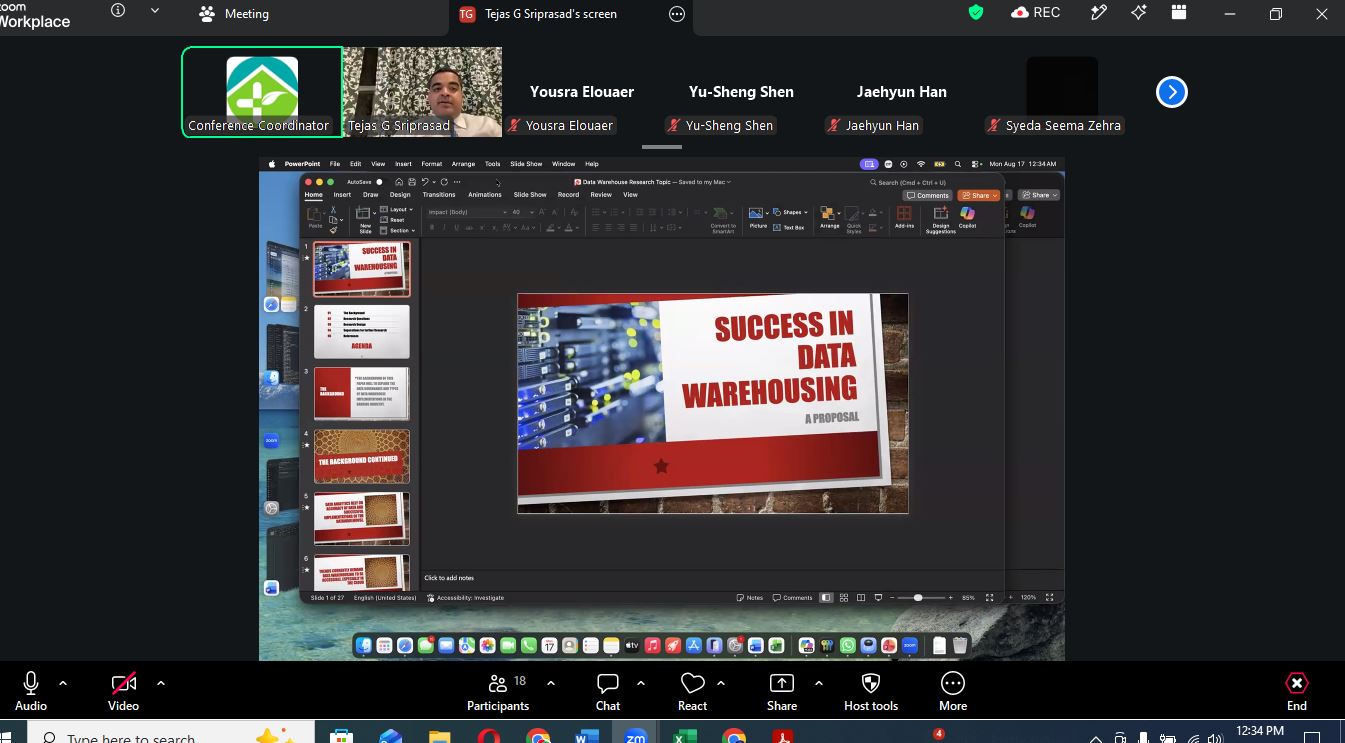Switch to slide sorter view icon
This screenshot has width=1345, height=743.
(x=845, y=598)
